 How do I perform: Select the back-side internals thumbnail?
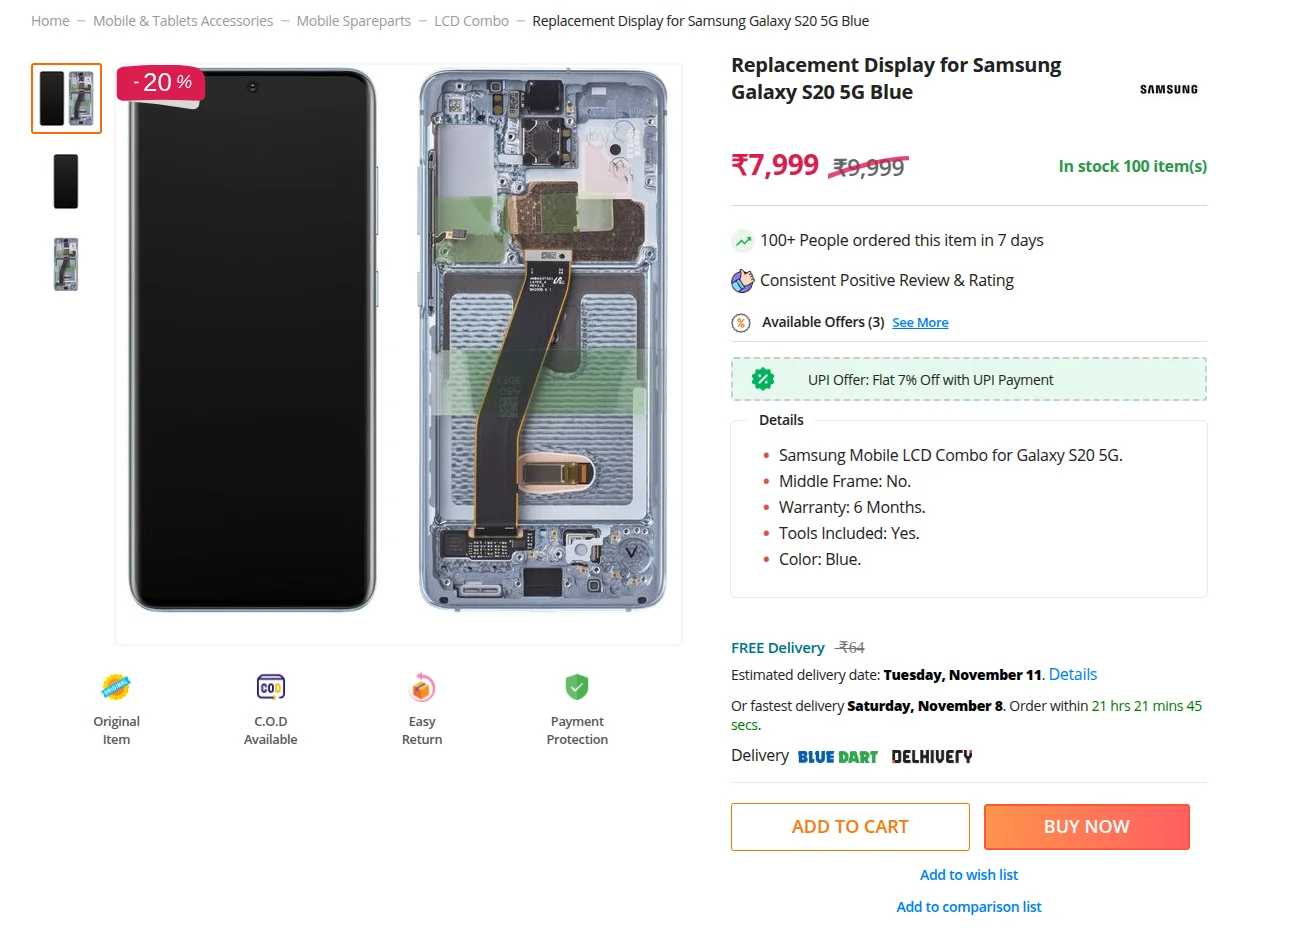pos(66,265)
